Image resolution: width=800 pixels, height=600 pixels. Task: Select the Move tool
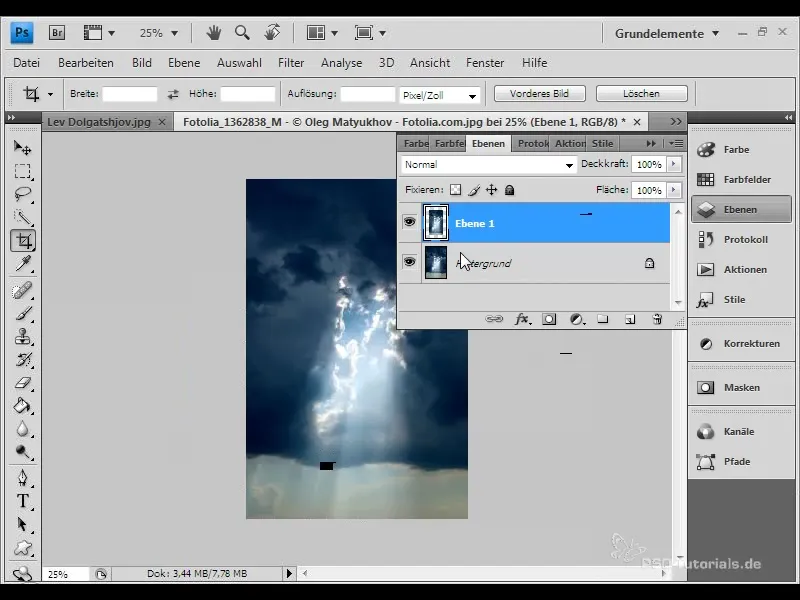pyautogui.click(x=22, y=148)
